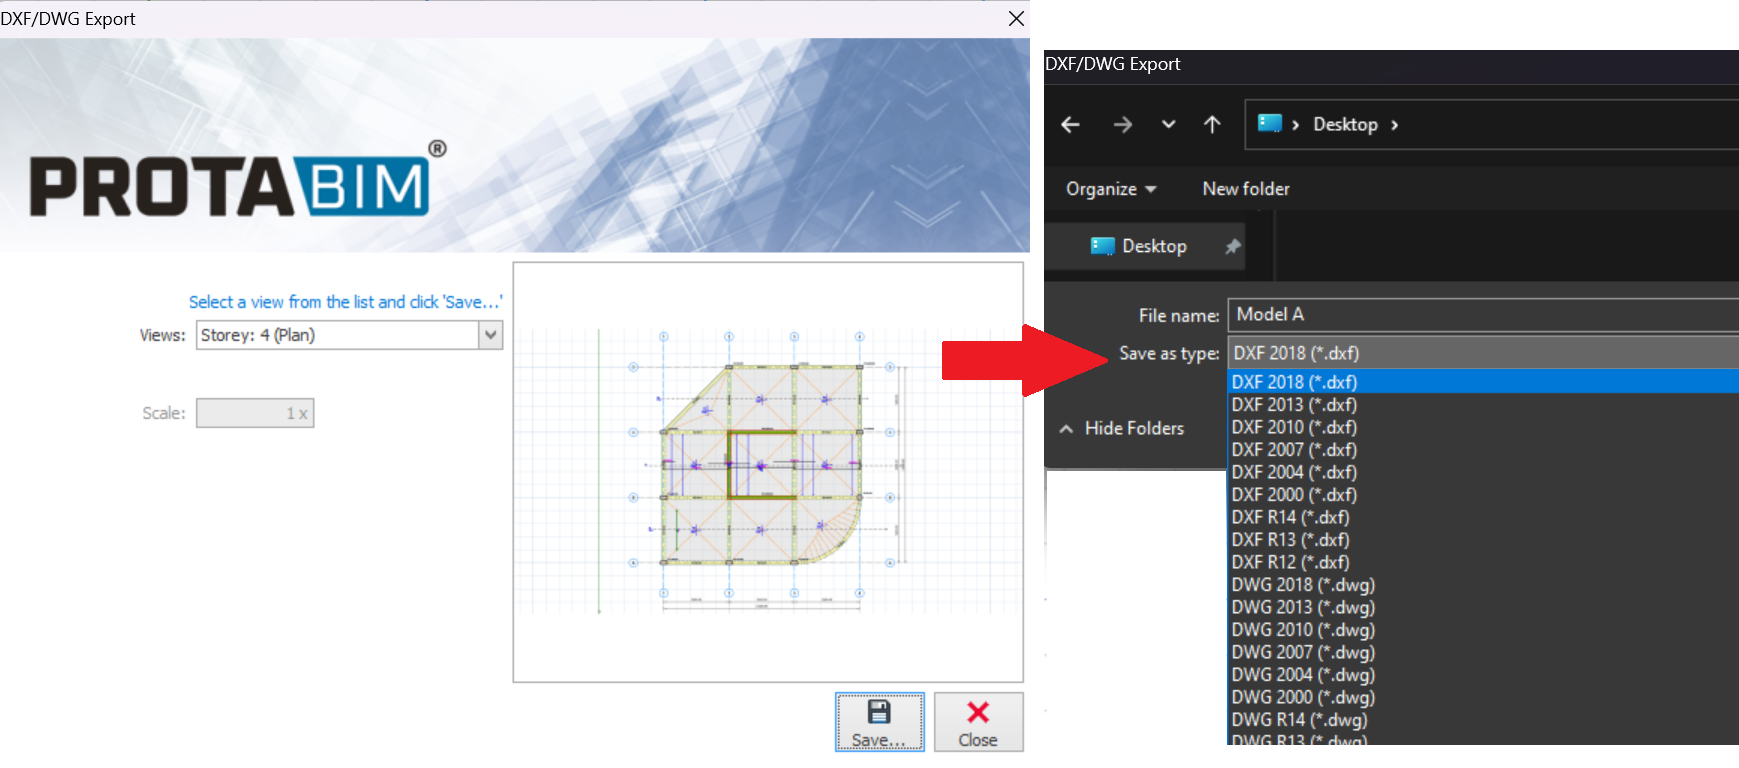Image resolution: width=1739 pixels, height=768 pixels.
Task: Select DXF 2013 (*.dxf) format
Action: click(x=1294, y=405)
